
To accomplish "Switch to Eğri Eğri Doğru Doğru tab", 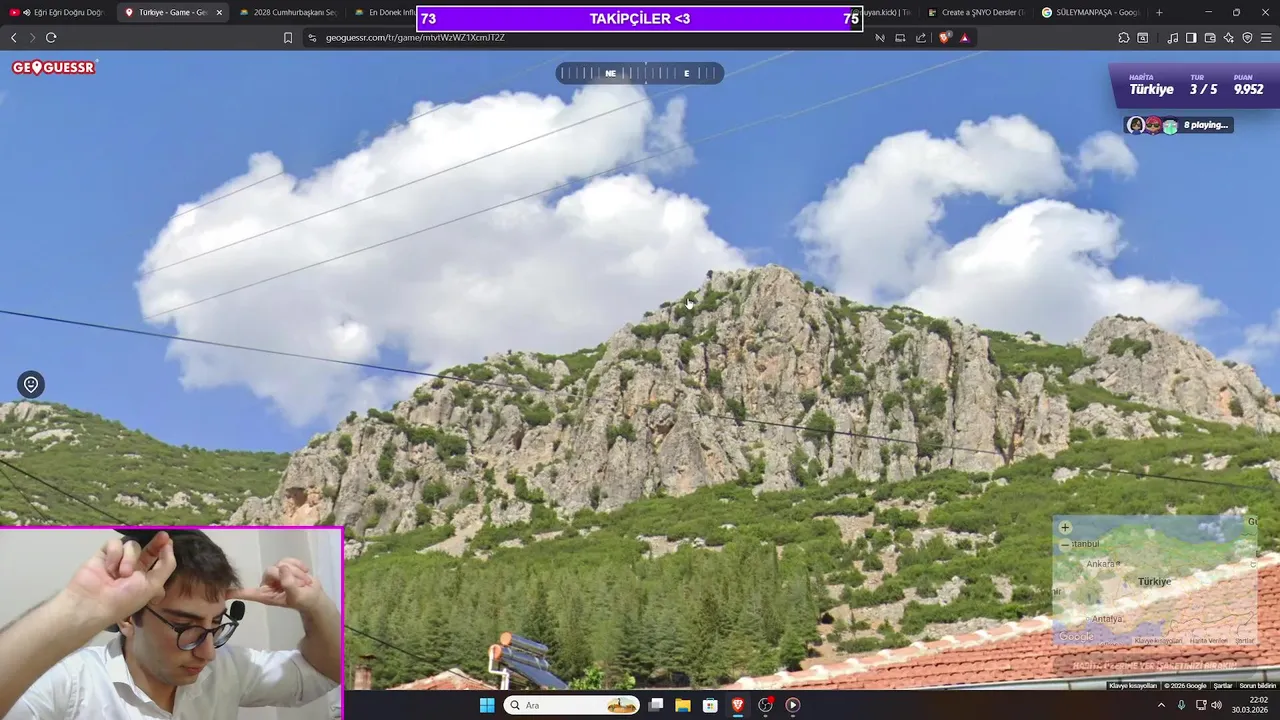I will point(59,12).
